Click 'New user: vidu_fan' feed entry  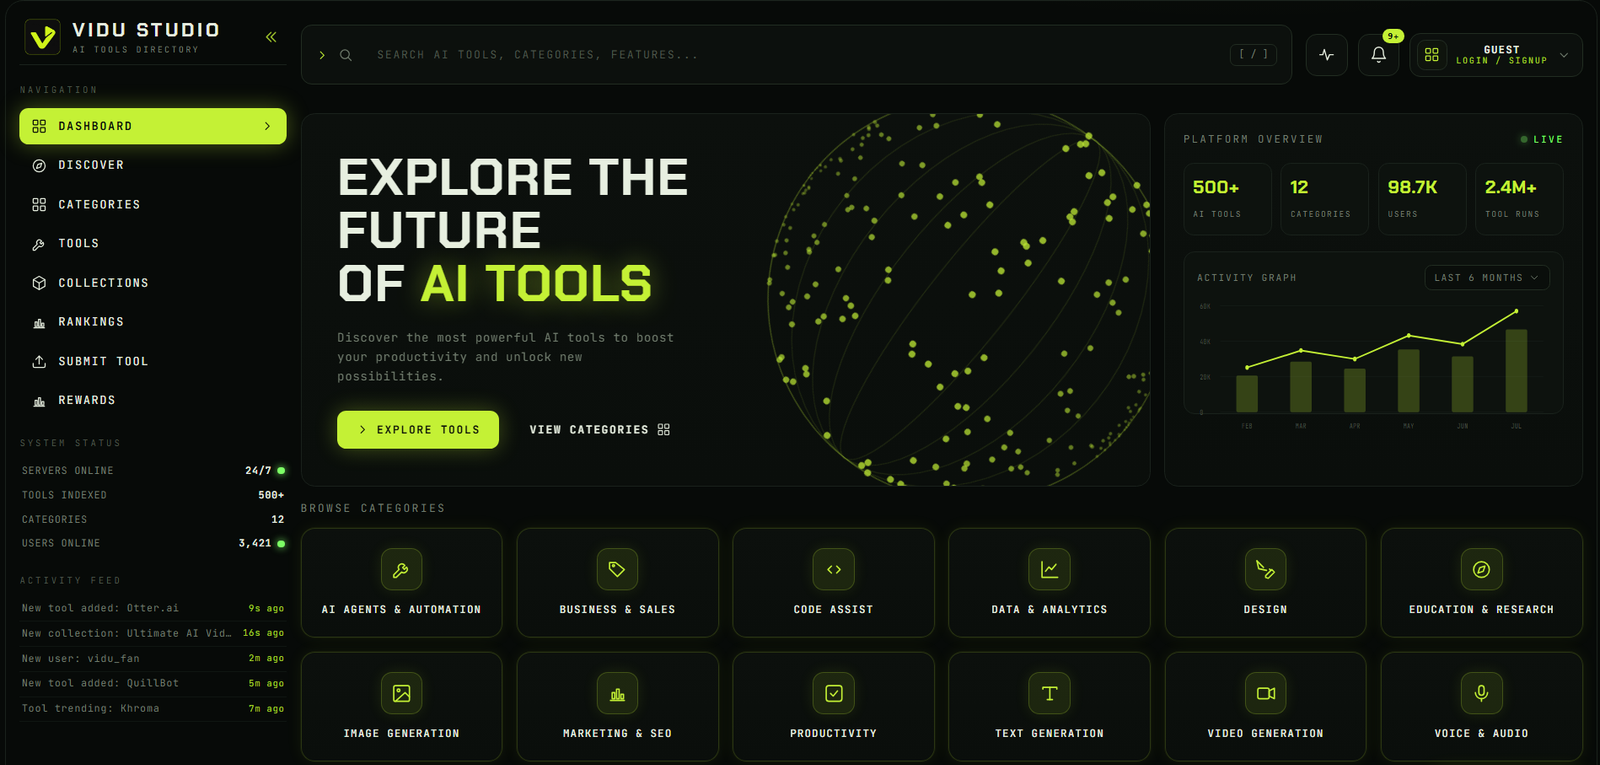pyautogui.click(x=153, y=658)
